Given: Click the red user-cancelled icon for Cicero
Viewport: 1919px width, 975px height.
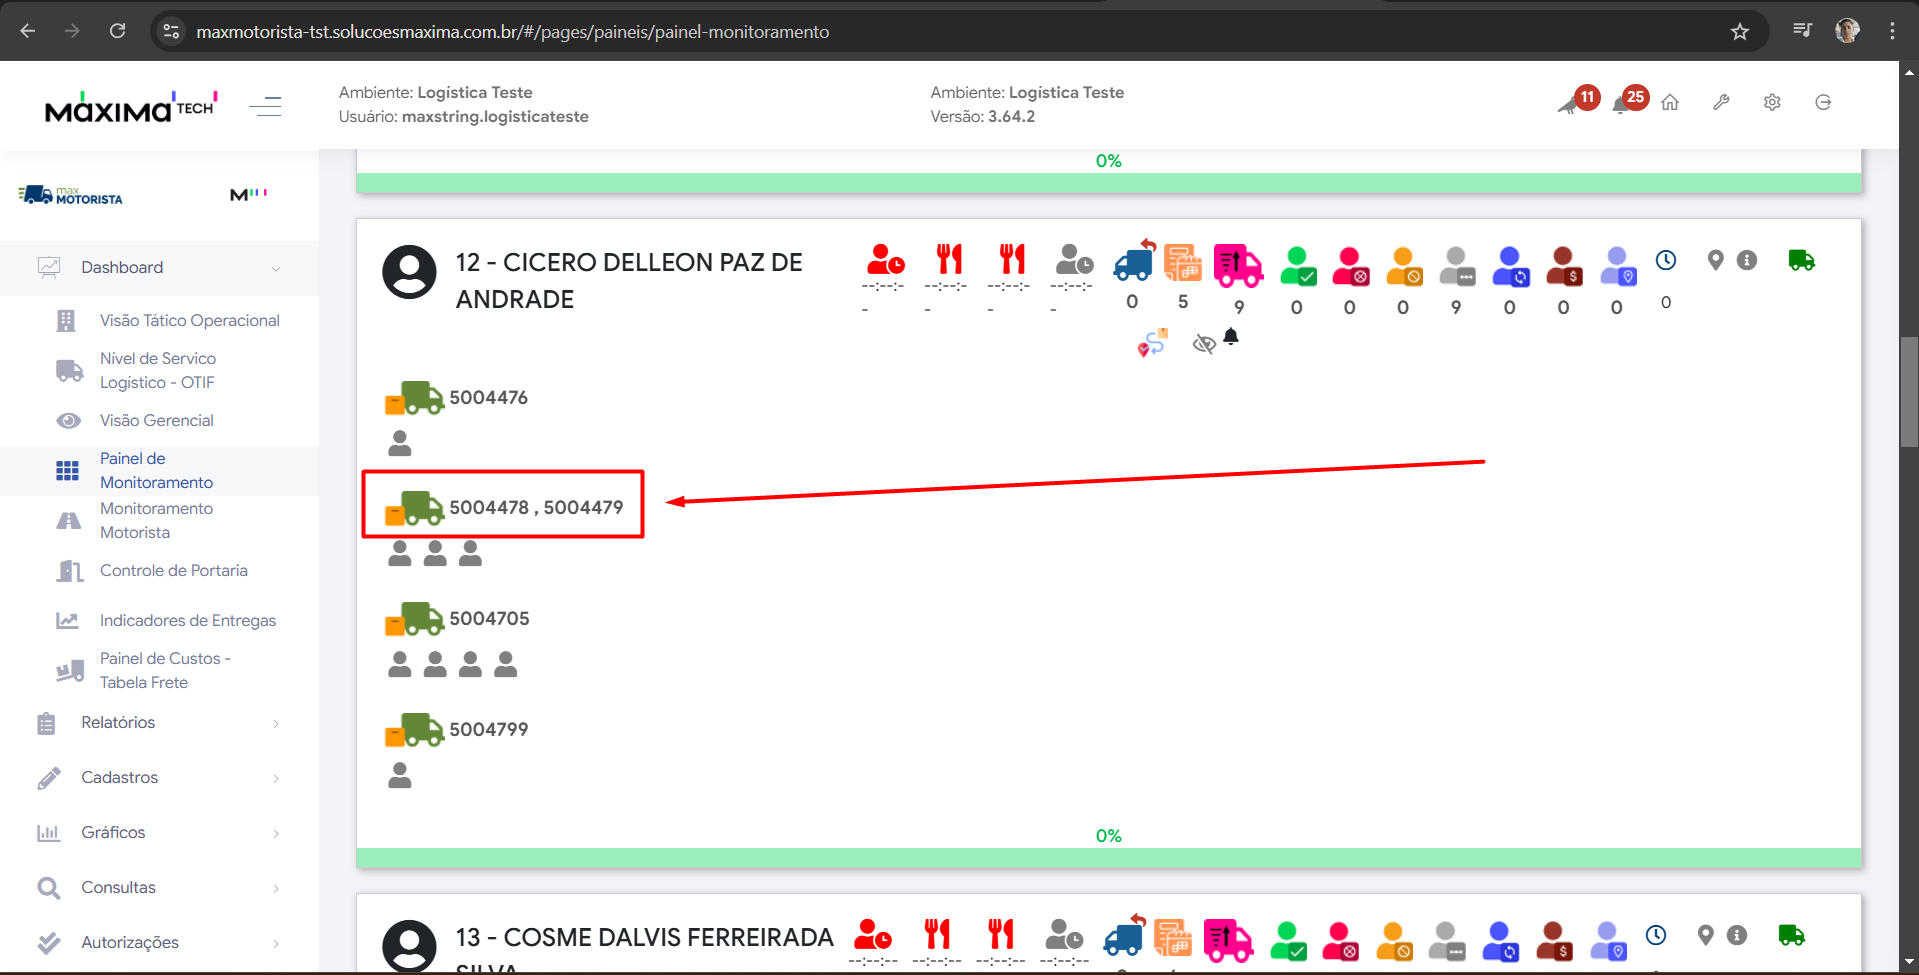Looking at the screenshot, I should pyautogui.click(x=1350, y=266).
